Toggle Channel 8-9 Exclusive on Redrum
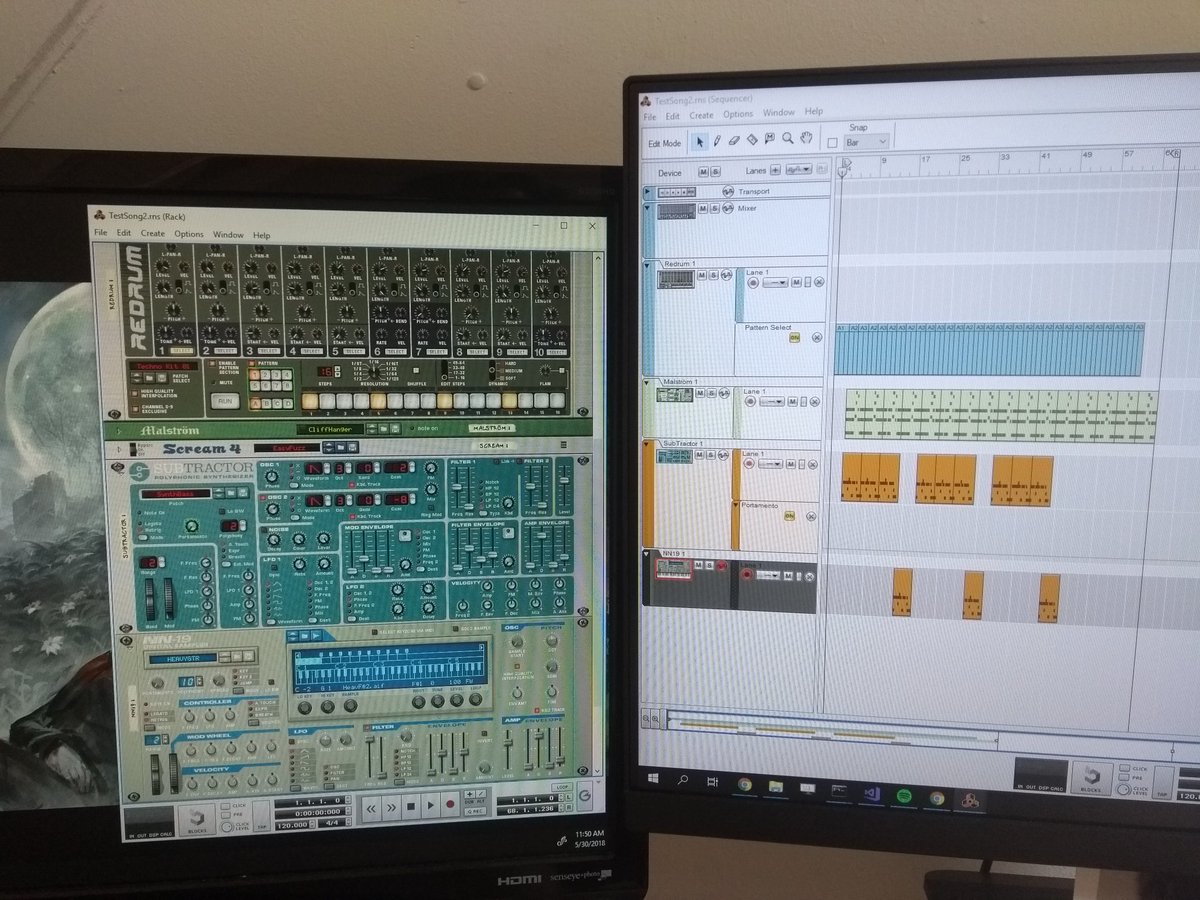Screen dimensions: 1200x900 click(135, 408)
